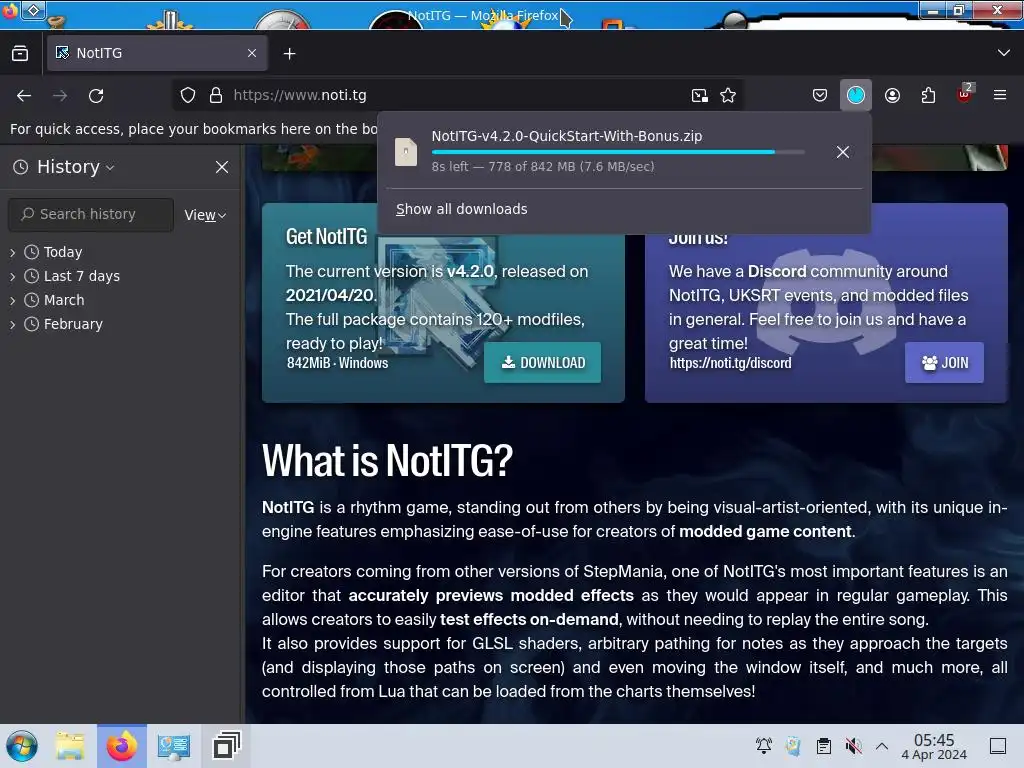This screenshot has height=768, width=1024.
Task: Close the History sidebar
Action: tap(222, 167)
